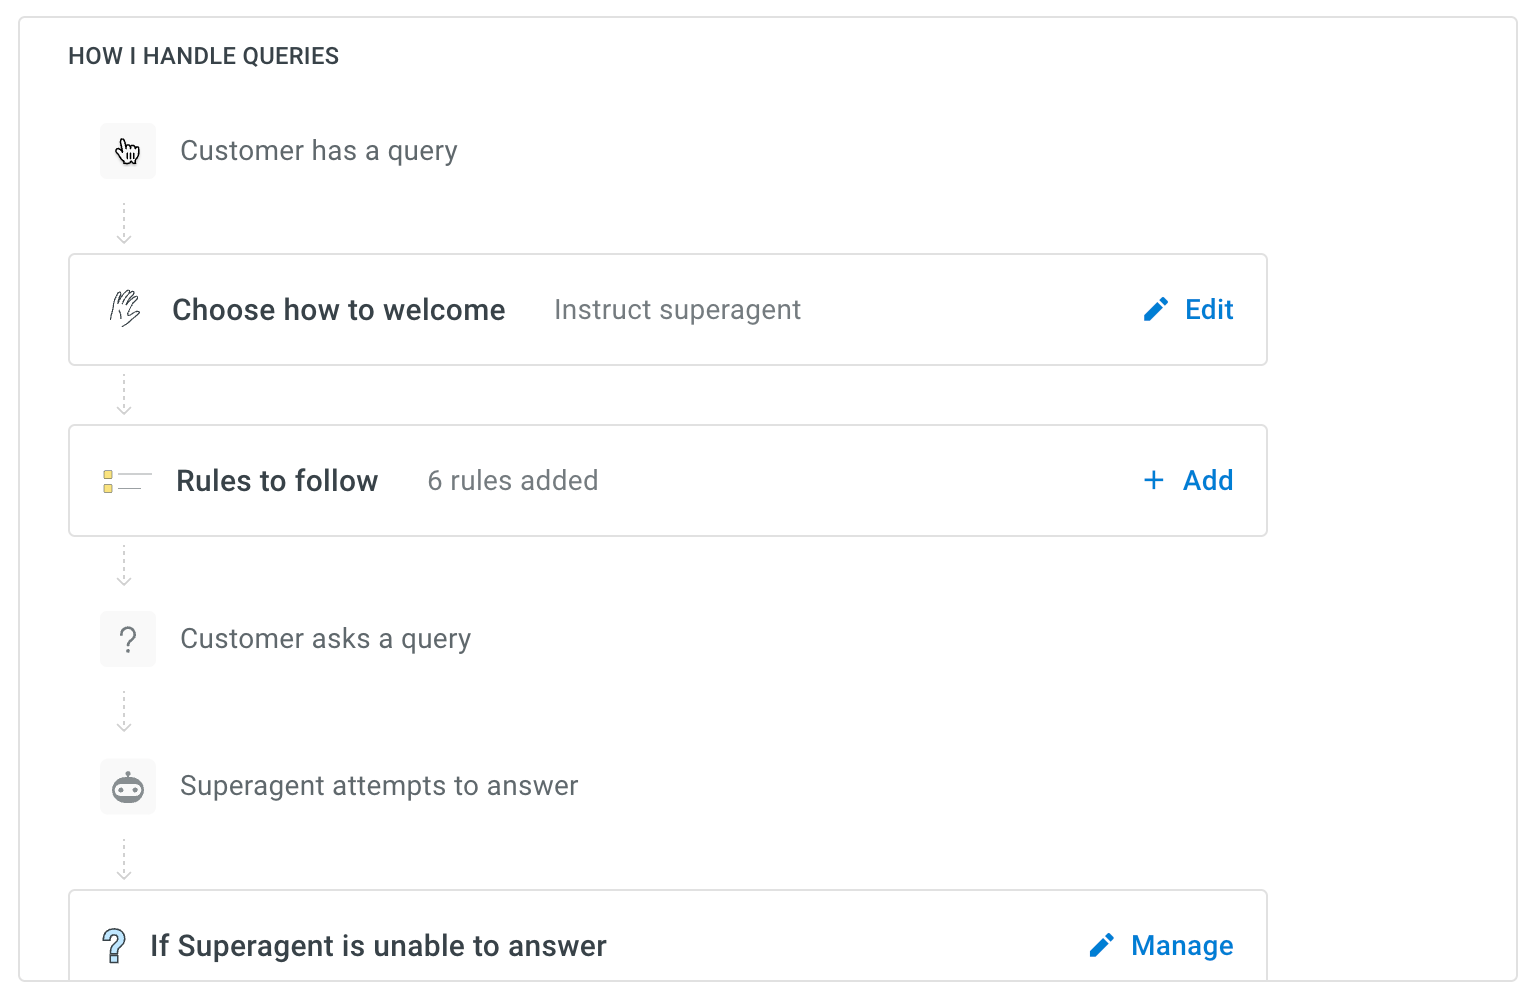
Task: Open the Rules to follow card
Action: [x=668, y=481]
